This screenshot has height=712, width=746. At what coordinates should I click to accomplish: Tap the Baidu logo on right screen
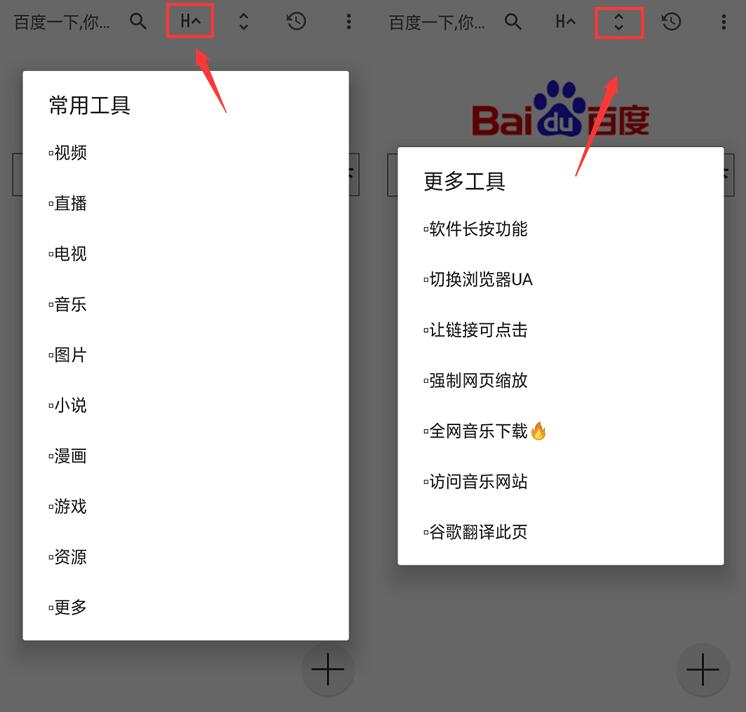(x=560, y=108)
